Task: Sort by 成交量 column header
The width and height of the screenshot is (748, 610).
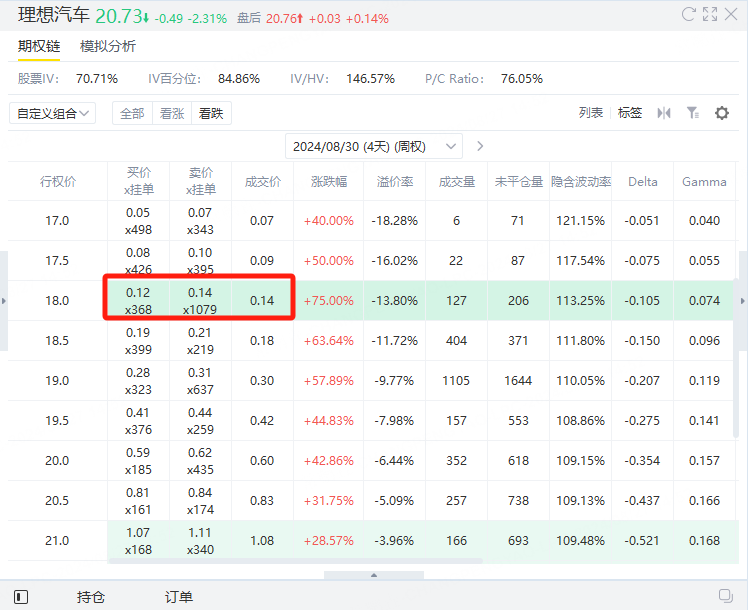Action: [x=457, y=182]
